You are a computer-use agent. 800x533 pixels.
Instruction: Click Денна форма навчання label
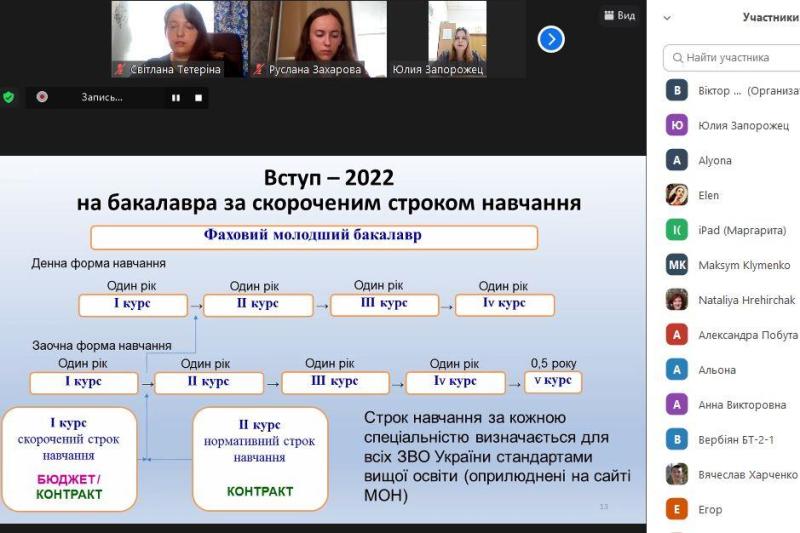(x=98, y=263)
